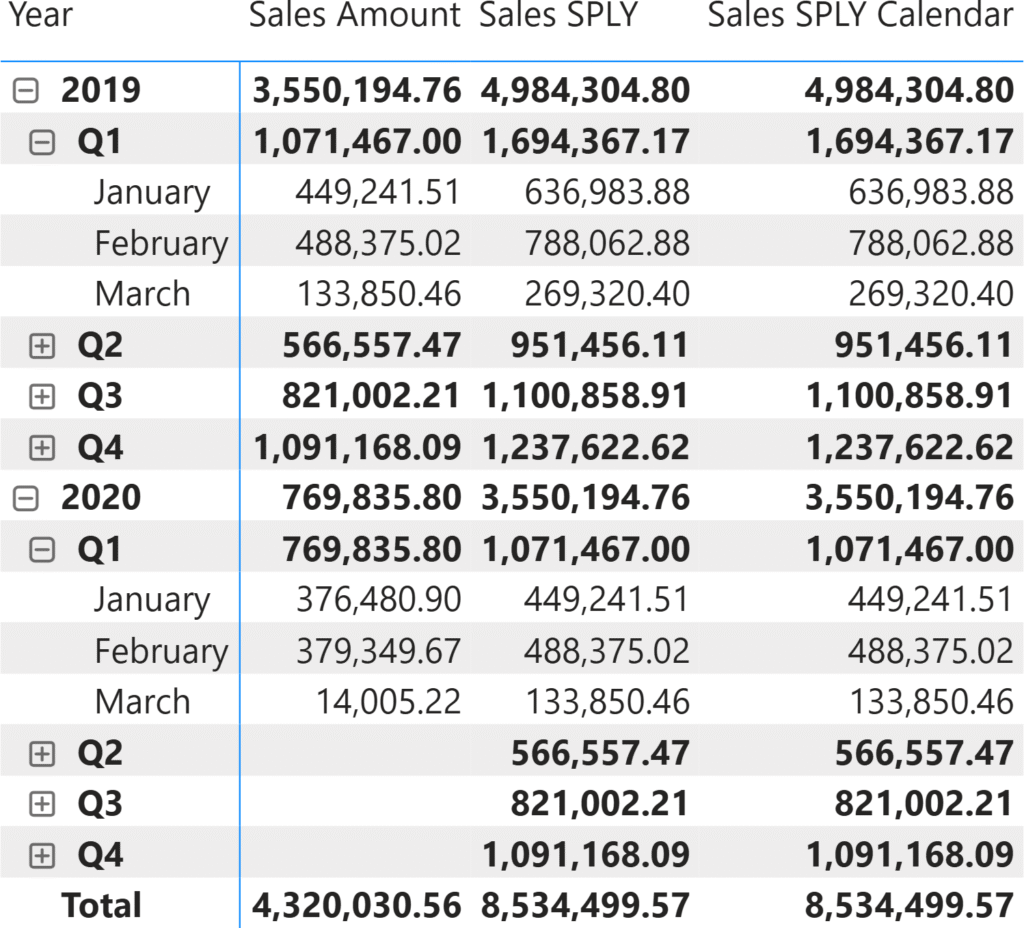1024x928 pixels.
Task: Sort by Sales Amount column header
Action: (354, 16)
